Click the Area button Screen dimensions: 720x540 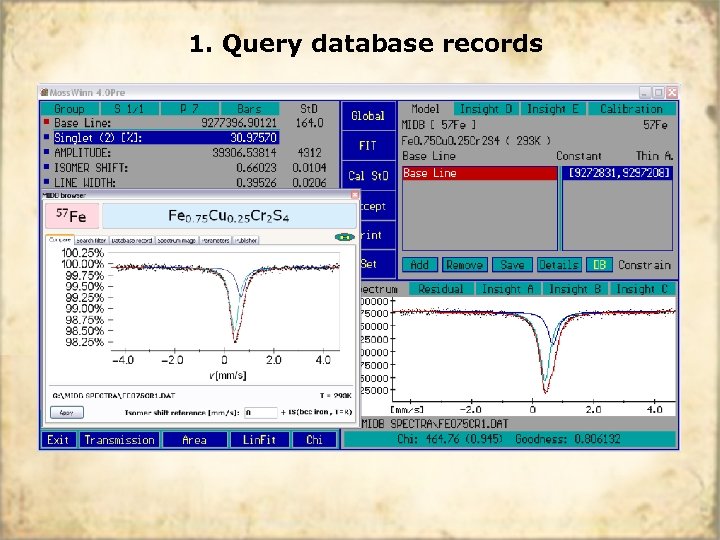(x=195, y=440)
